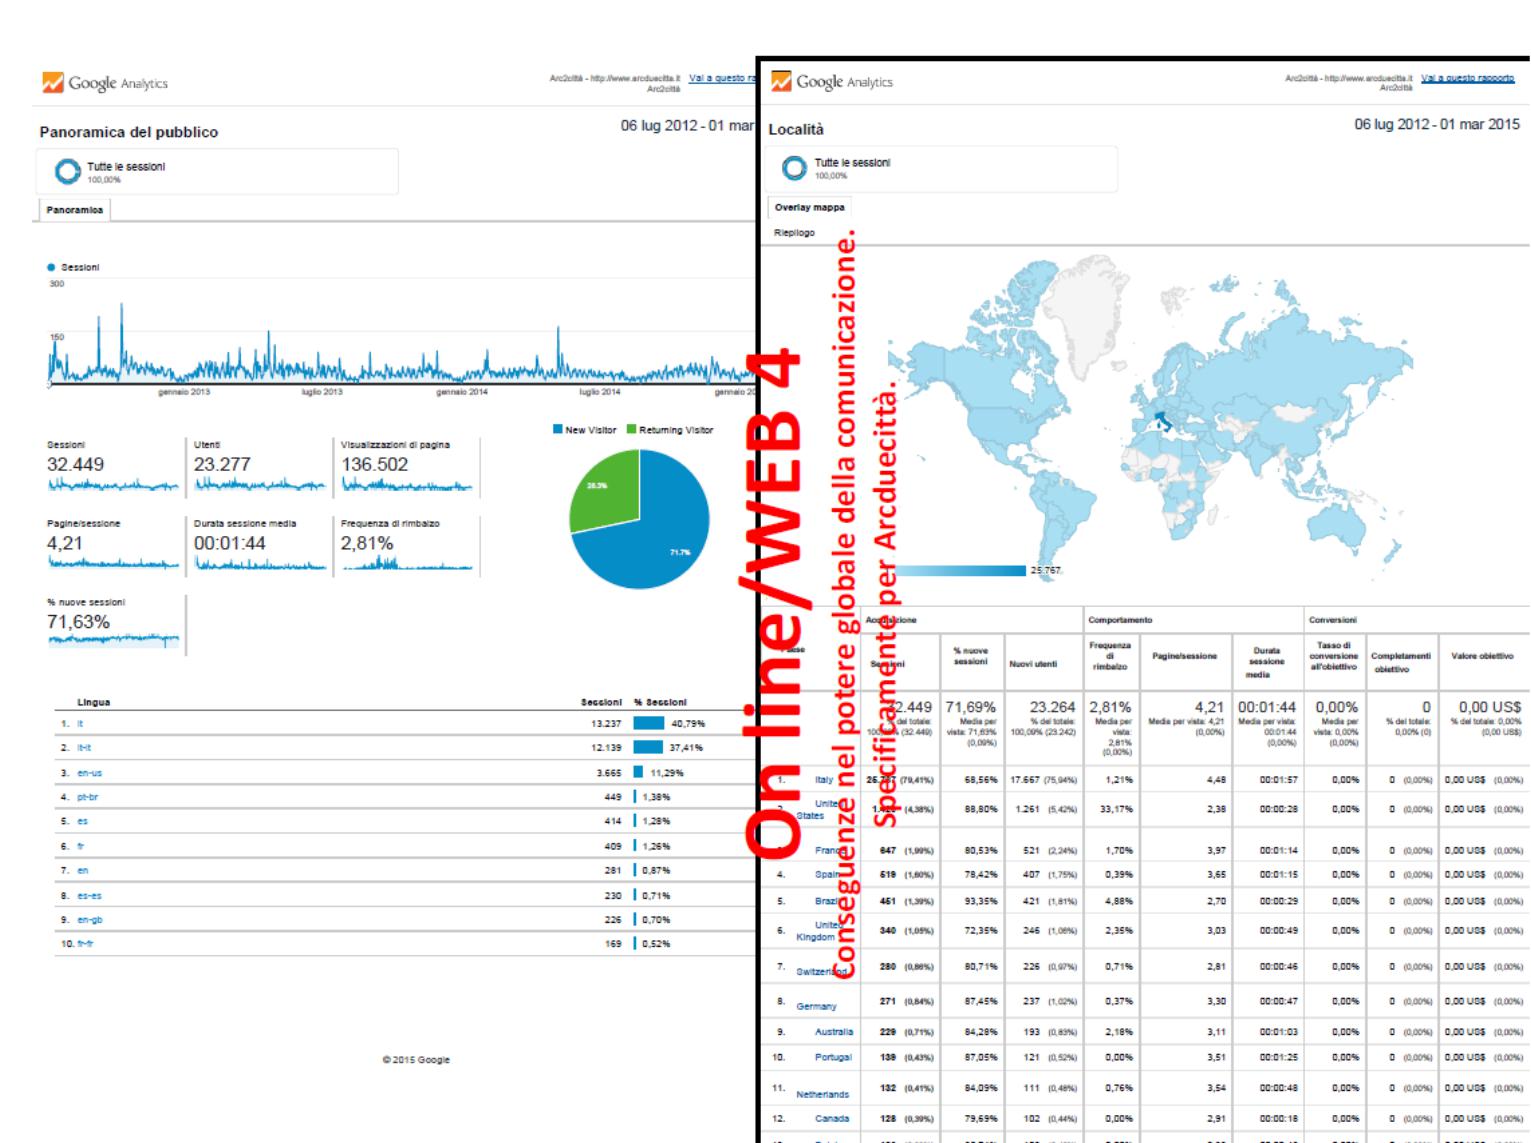Open the es-es language row link
This screenshot has width=1531, height=1143.
pyautogui.click(x=88, y=896)
